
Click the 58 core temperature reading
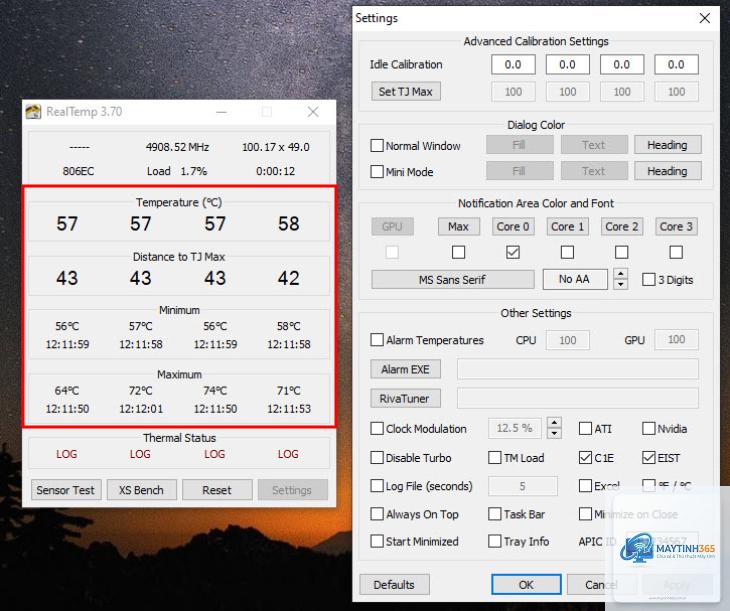pos(289,224)
